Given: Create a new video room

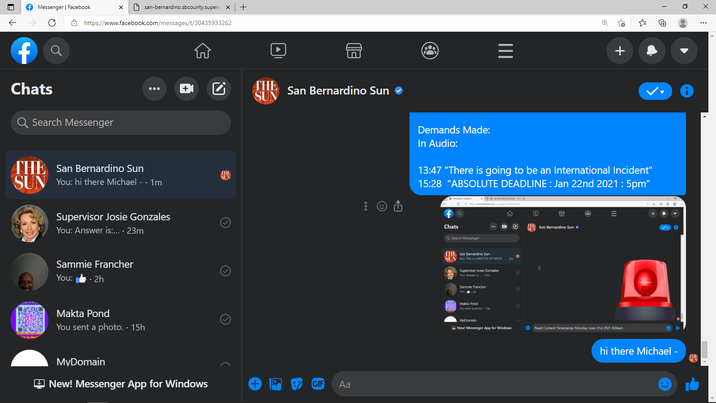Looking at the screenshot, I should click(x=186, y=89).
